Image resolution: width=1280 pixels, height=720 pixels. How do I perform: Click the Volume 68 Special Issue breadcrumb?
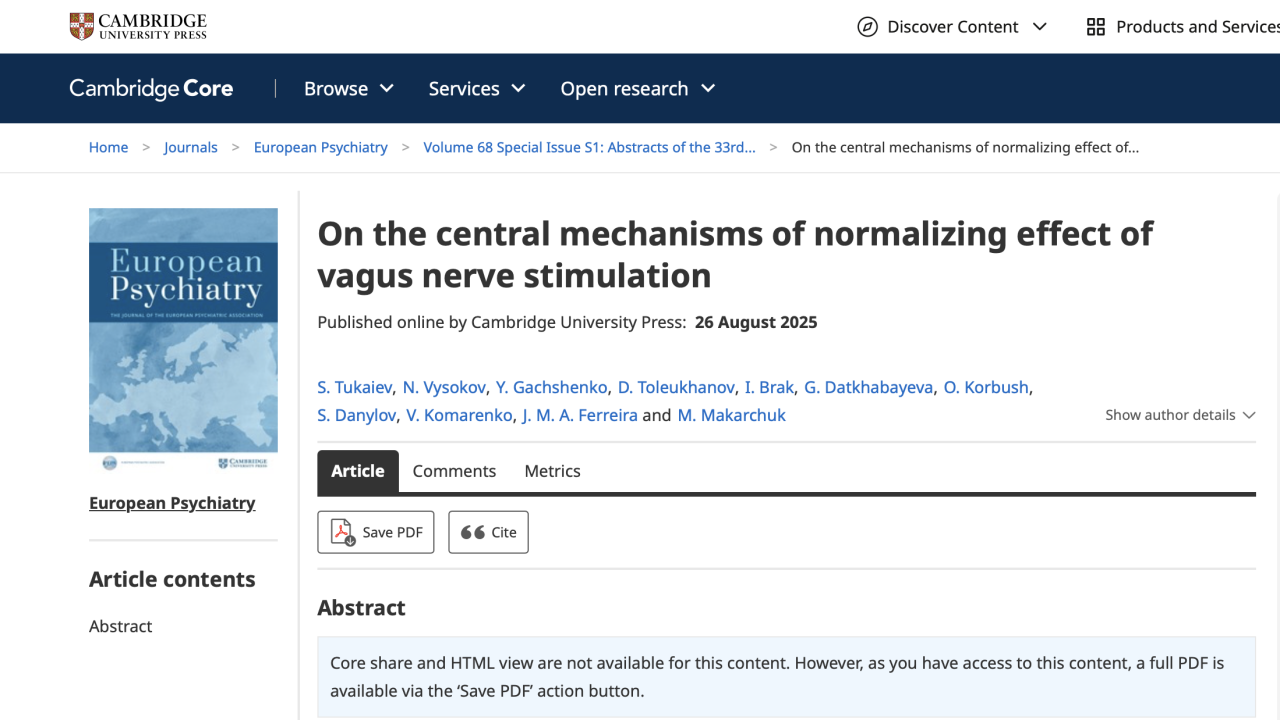(589, 147)
